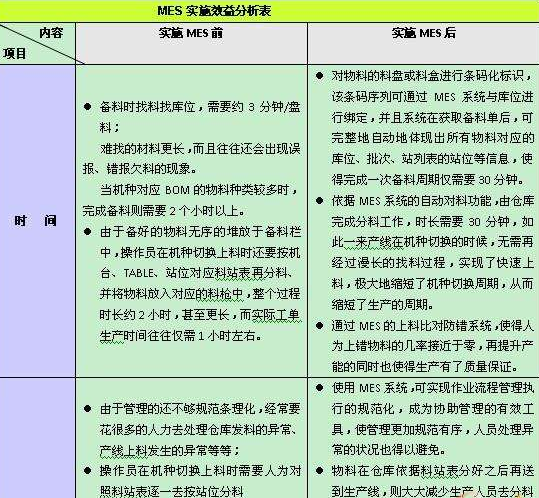Click the bullet before 由于备好的物料无序
The height and width of the screenshot is (498, 539).
tap(87, 232)
